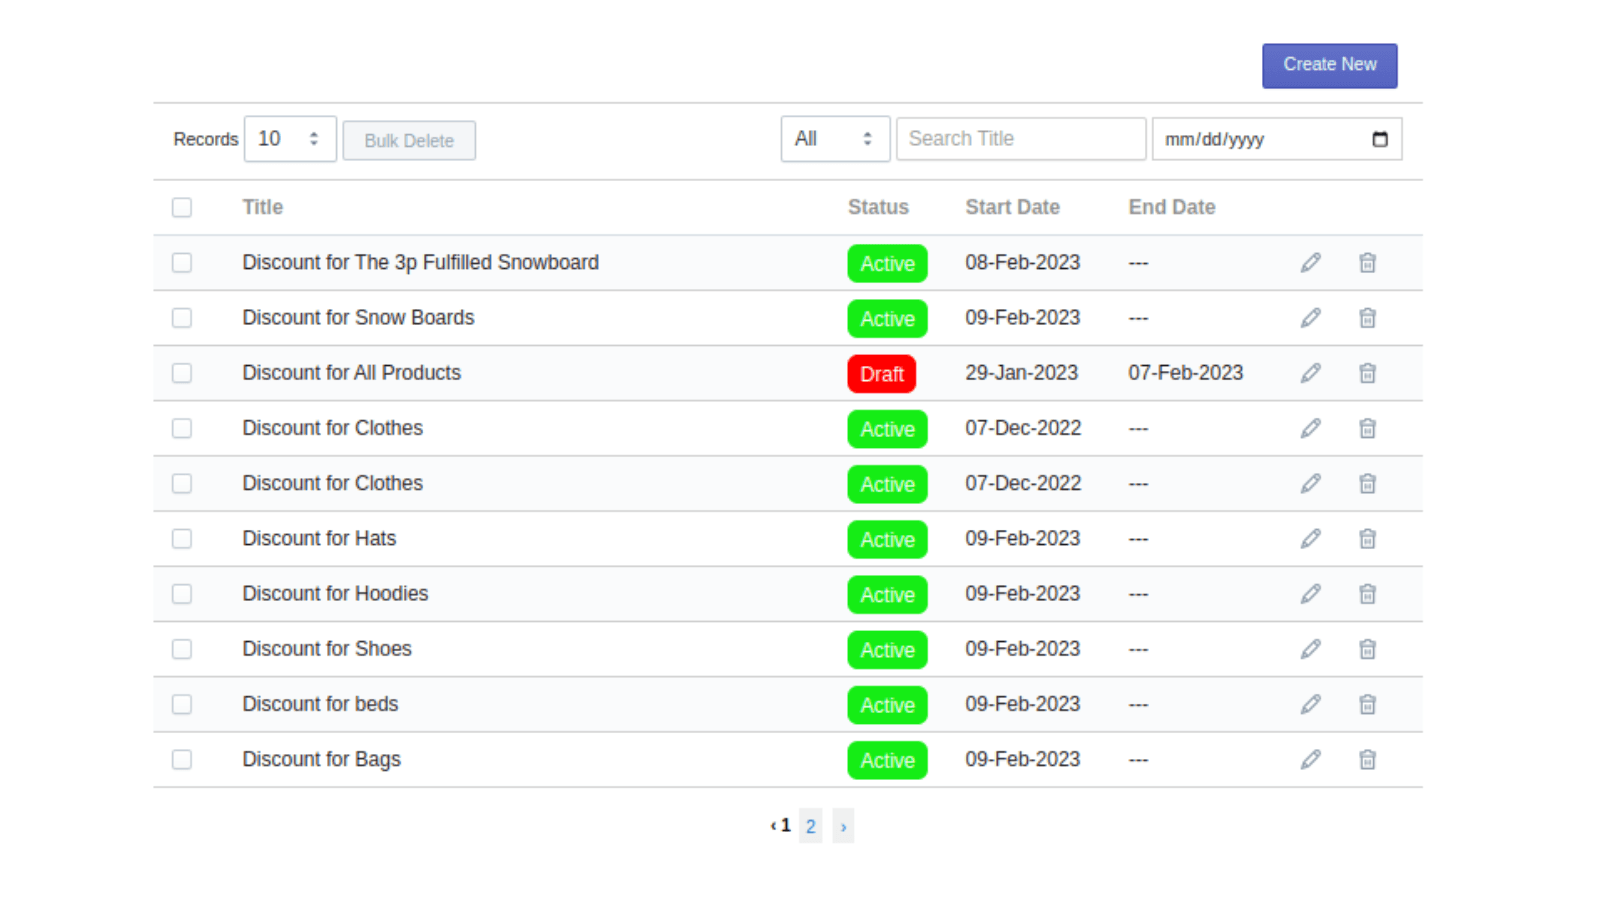Go to next page using arrow
Screen dimensions: 1600x900
pyautogui.click(x=843, y=826)
